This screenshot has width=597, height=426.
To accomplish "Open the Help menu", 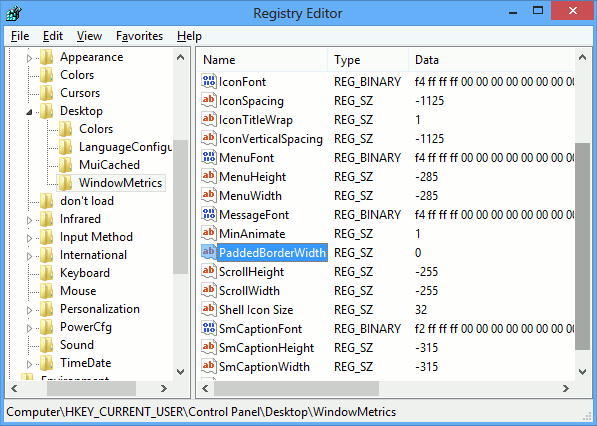I will pyautogui.click(x=189, y=36).
